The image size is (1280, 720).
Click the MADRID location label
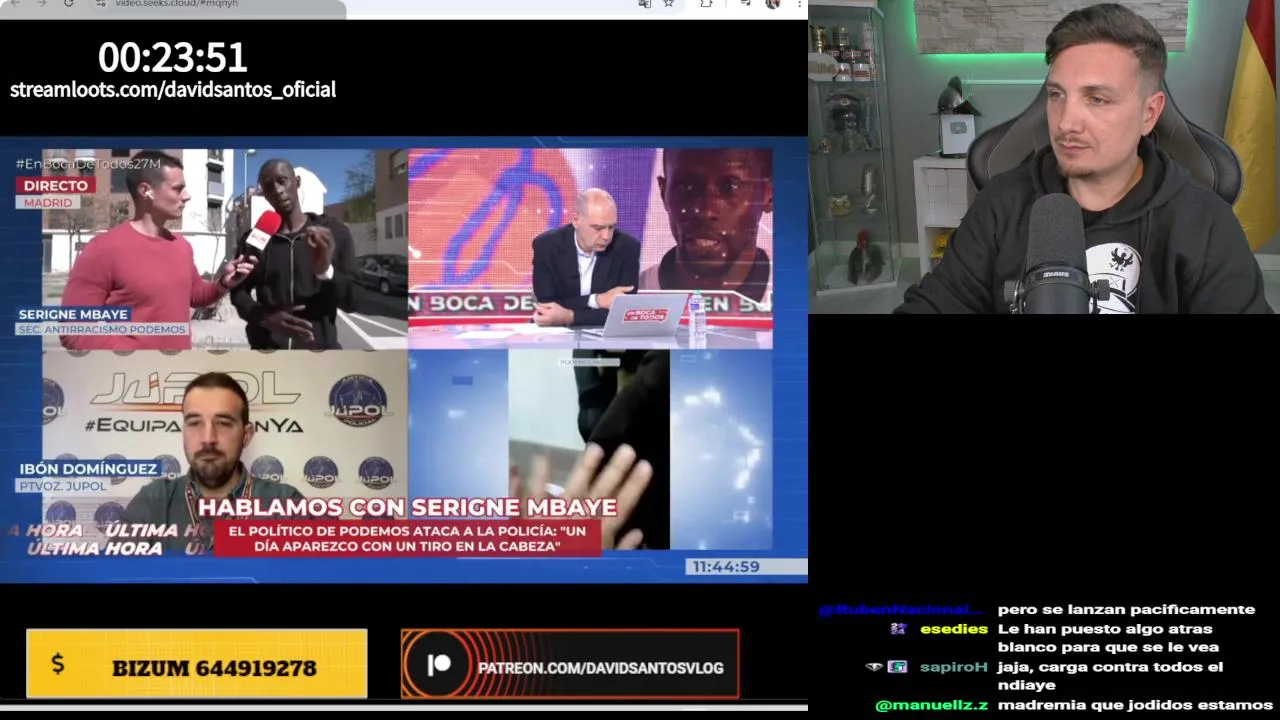point(48,202)
